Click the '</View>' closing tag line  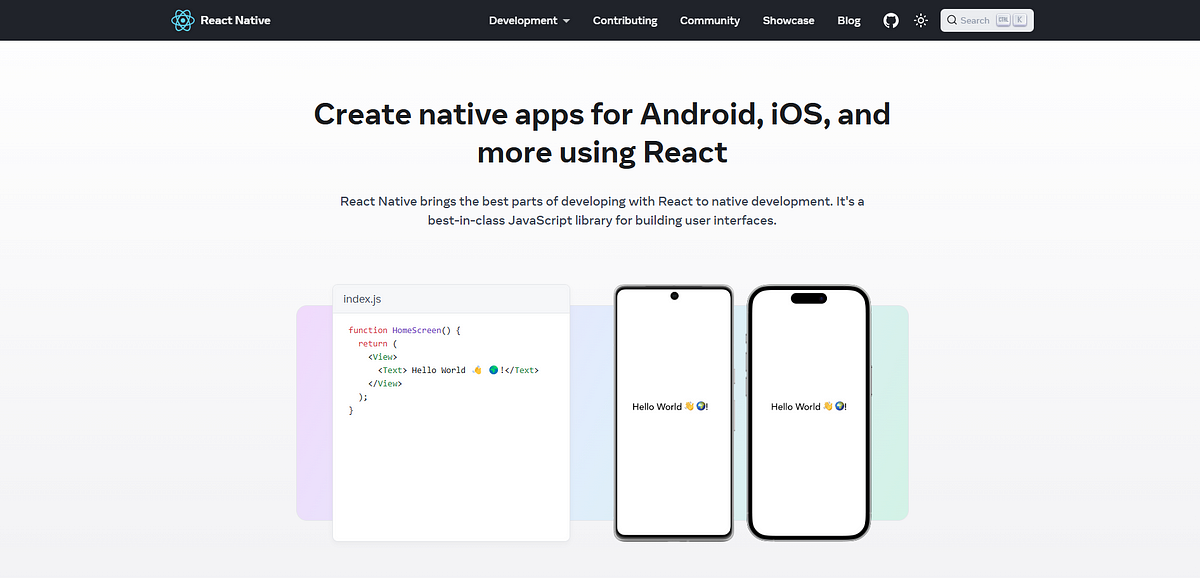(385, 383)
